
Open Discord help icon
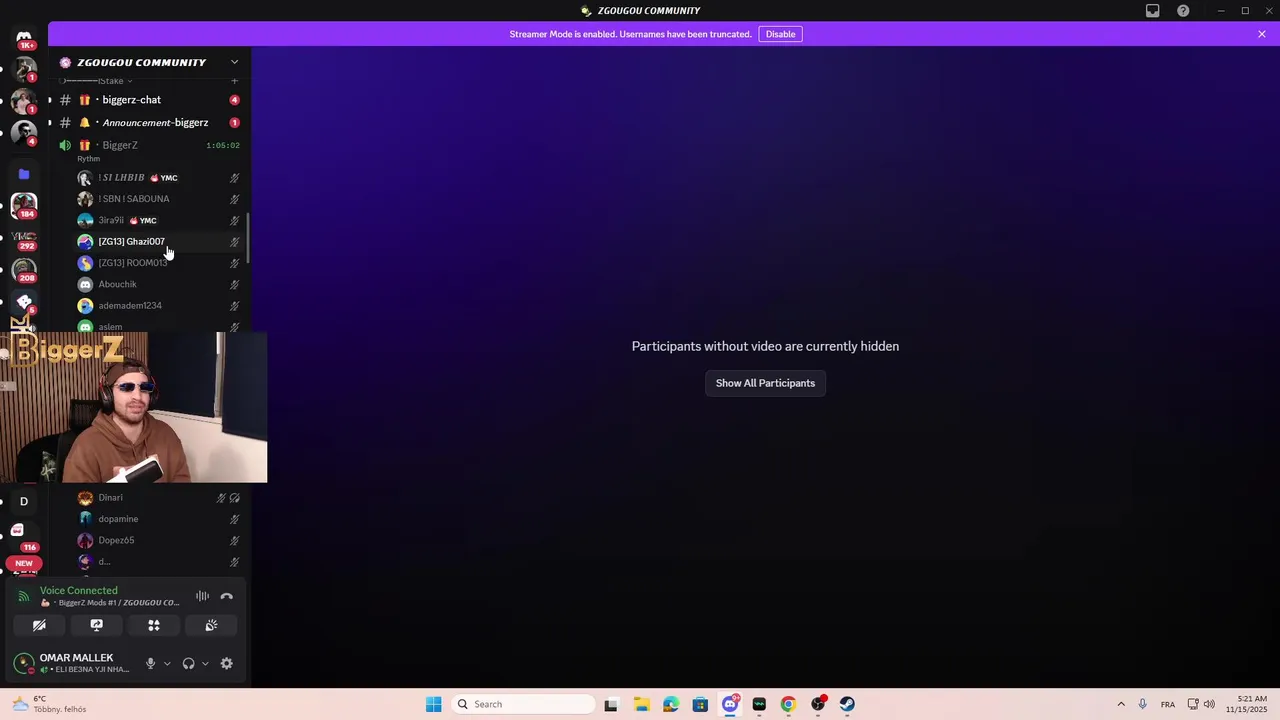1184,11
